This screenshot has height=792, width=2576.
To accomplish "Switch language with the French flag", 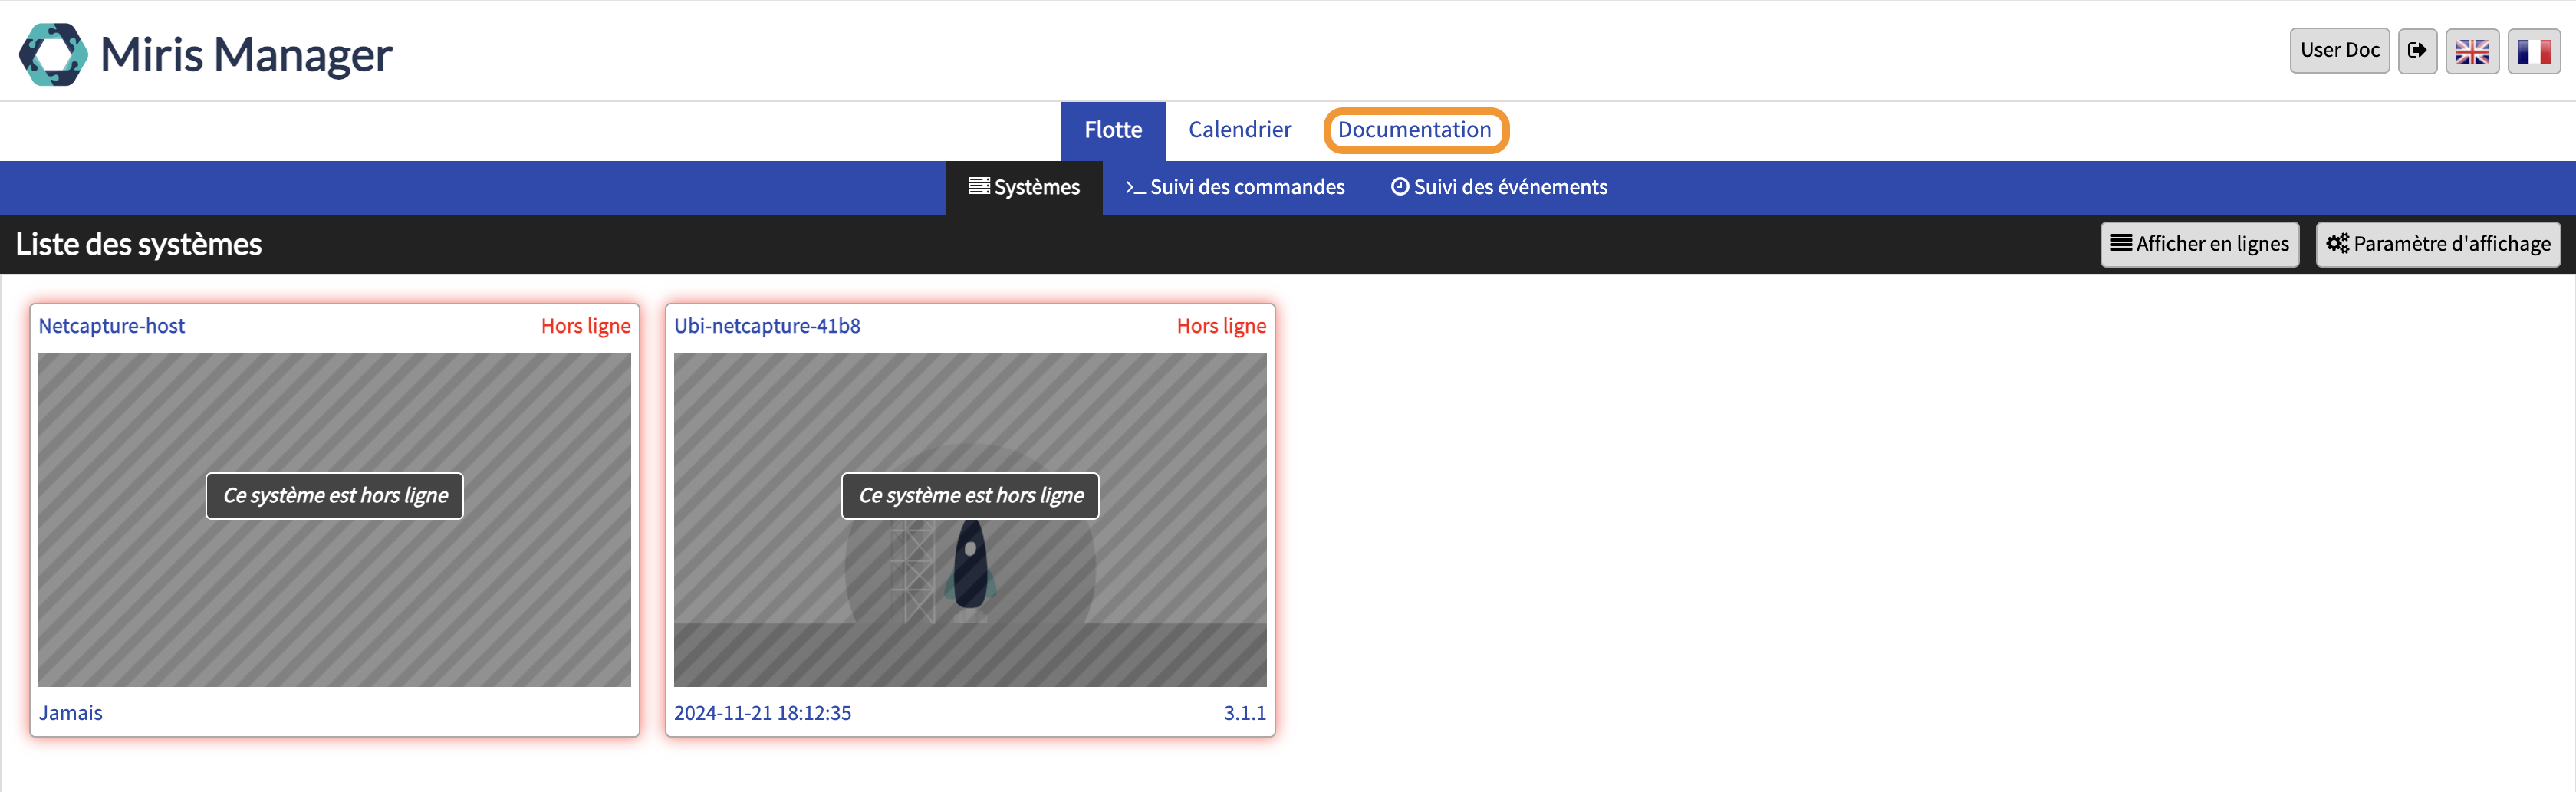I will click(2533, 51).
